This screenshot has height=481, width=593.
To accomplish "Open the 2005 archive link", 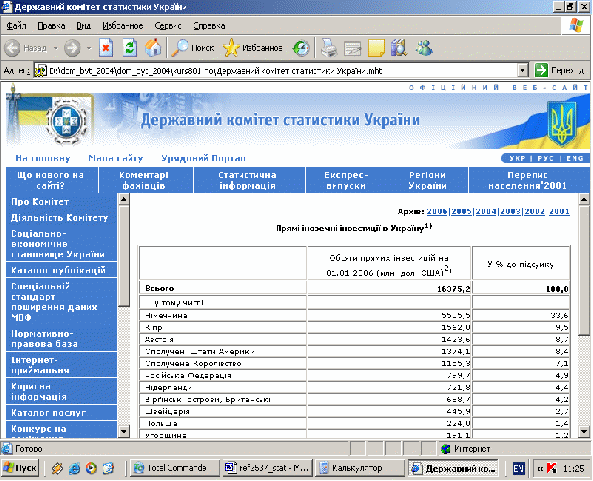I will pyautogui.click(x=461, y=211).
